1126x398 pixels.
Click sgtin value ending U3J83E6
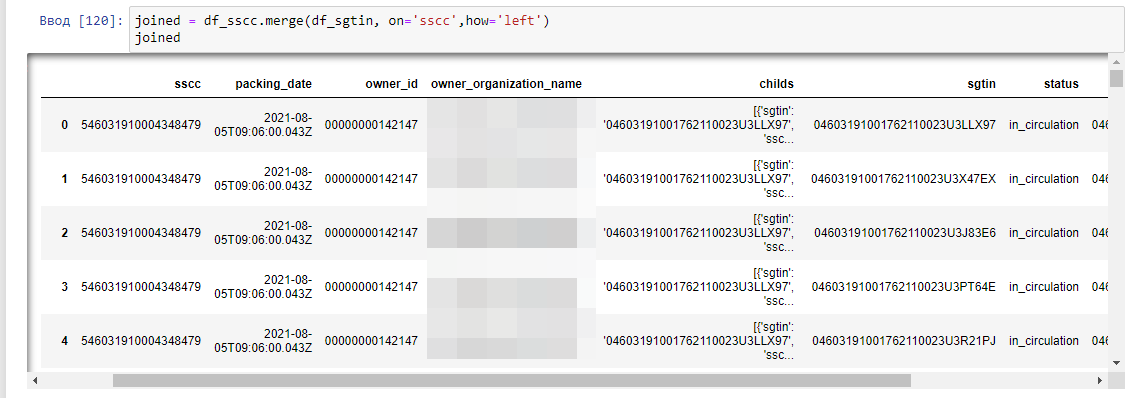905,233
